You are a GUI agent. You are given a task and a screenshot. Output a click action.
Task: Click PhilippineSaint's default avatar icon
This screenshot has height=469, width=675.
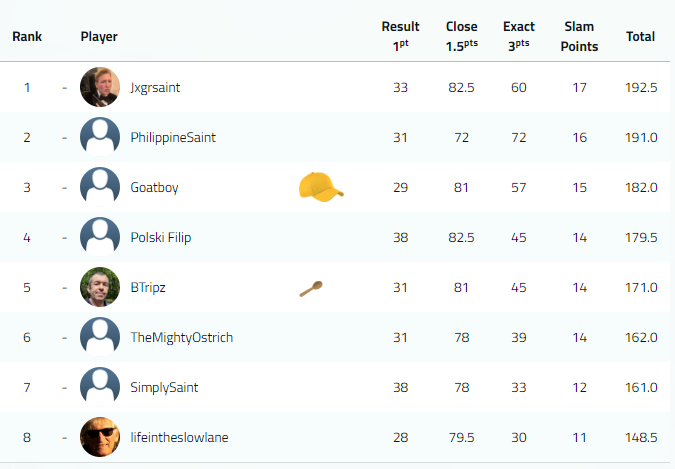tap(100, 137)
